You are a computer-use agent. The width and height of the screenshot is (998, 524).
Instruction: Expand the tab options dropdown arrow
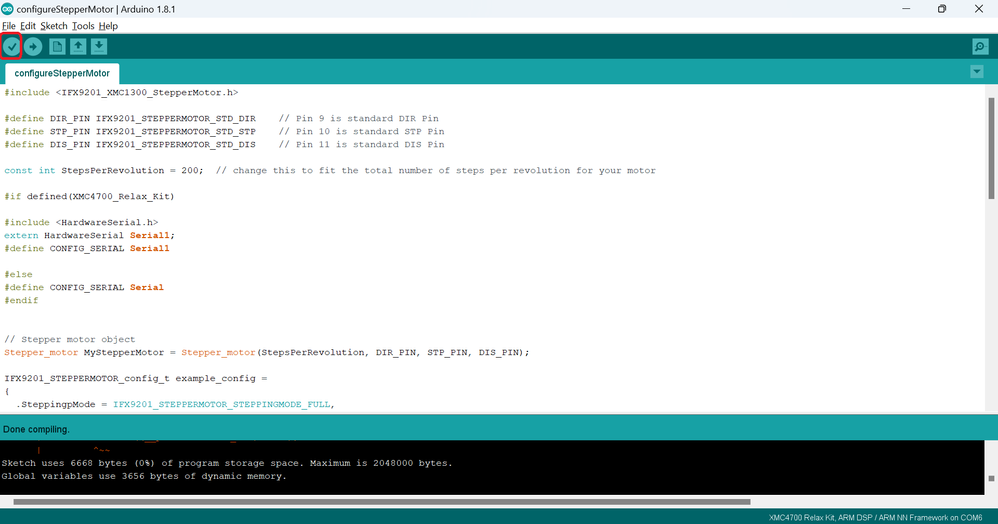(x=977, y=72)
